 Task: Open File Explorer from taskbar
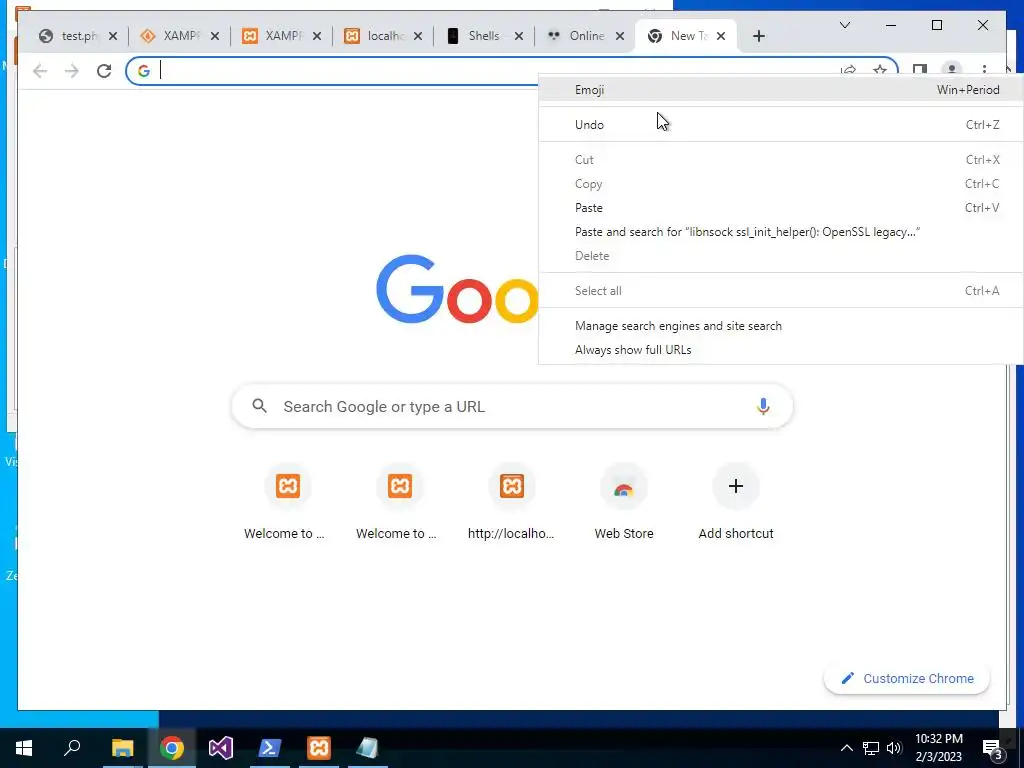point(122,748)
